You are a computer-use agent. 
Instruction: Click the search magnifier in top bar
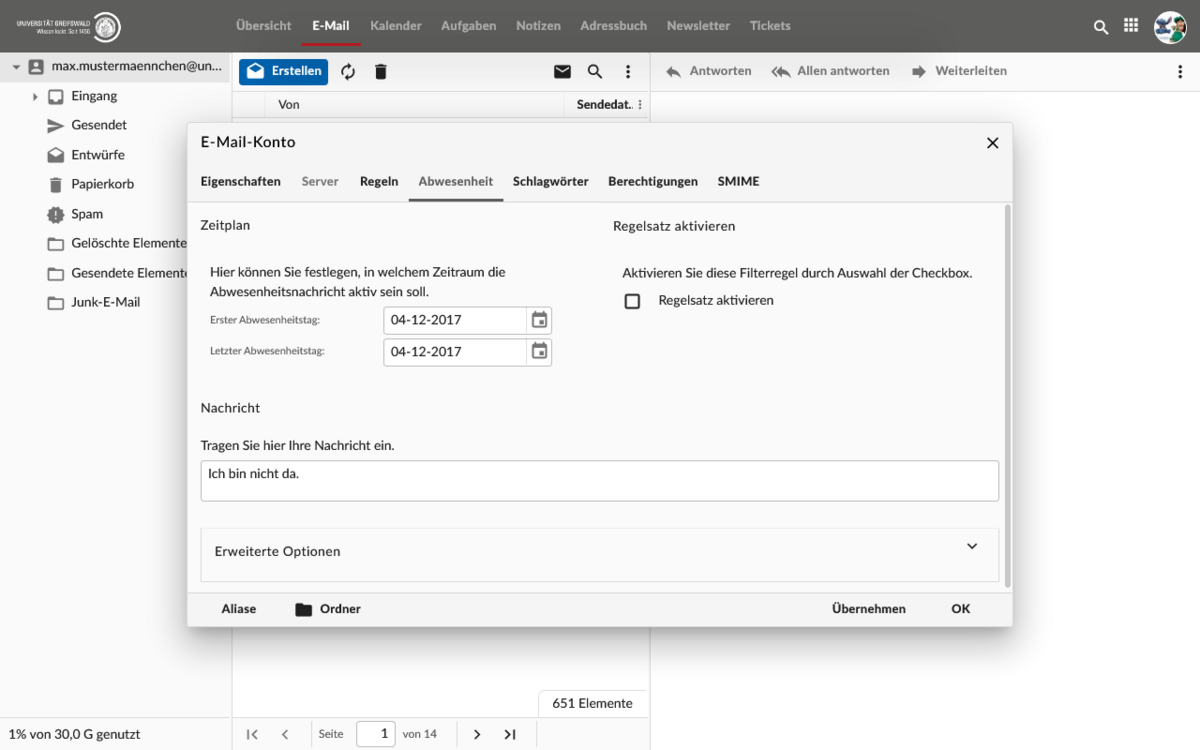pyautogui.click(x=1101, y=27)
